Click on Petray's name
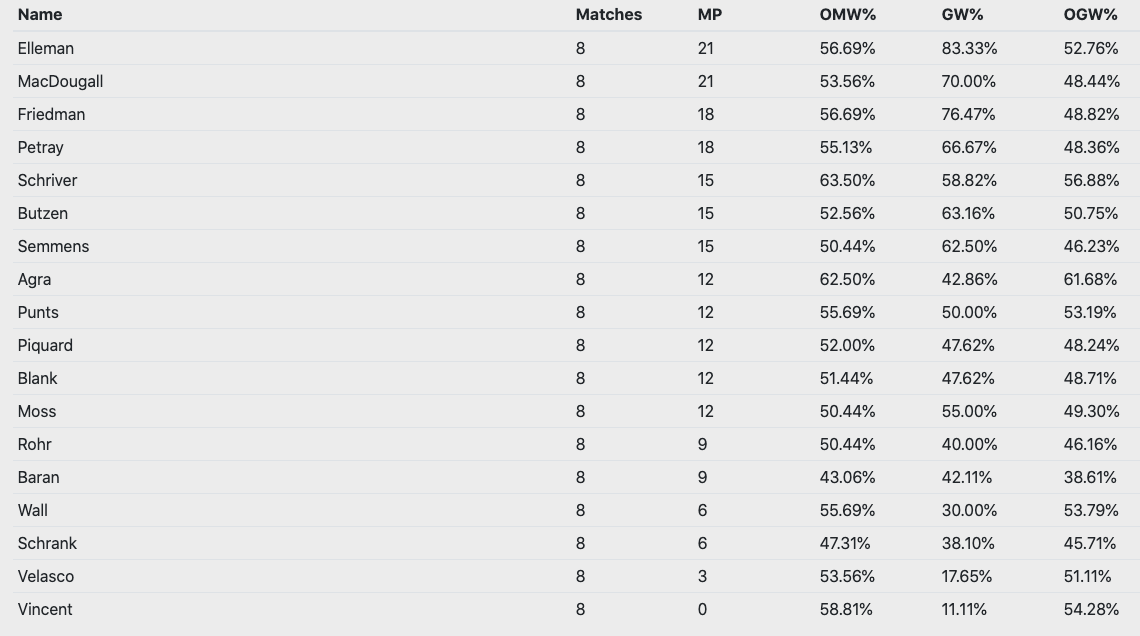This screenshot has width=1140, height=636. pyautogui.click(x=40, y=147)
